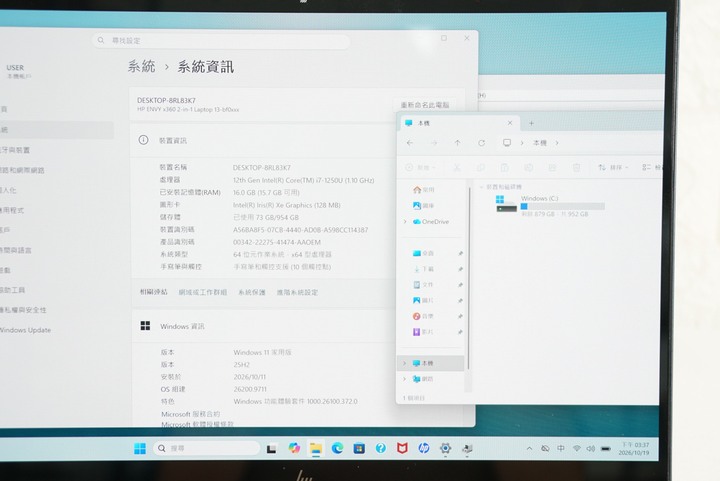Click chevron after PC icon in address bar
This screenshot has height=481, width=720.
pos(522,143)
